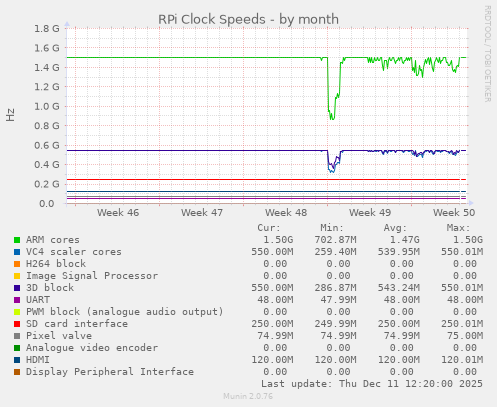Click the 'PWM block (analogue audio output)' label

pyautogui.click(x=125, y=312)
